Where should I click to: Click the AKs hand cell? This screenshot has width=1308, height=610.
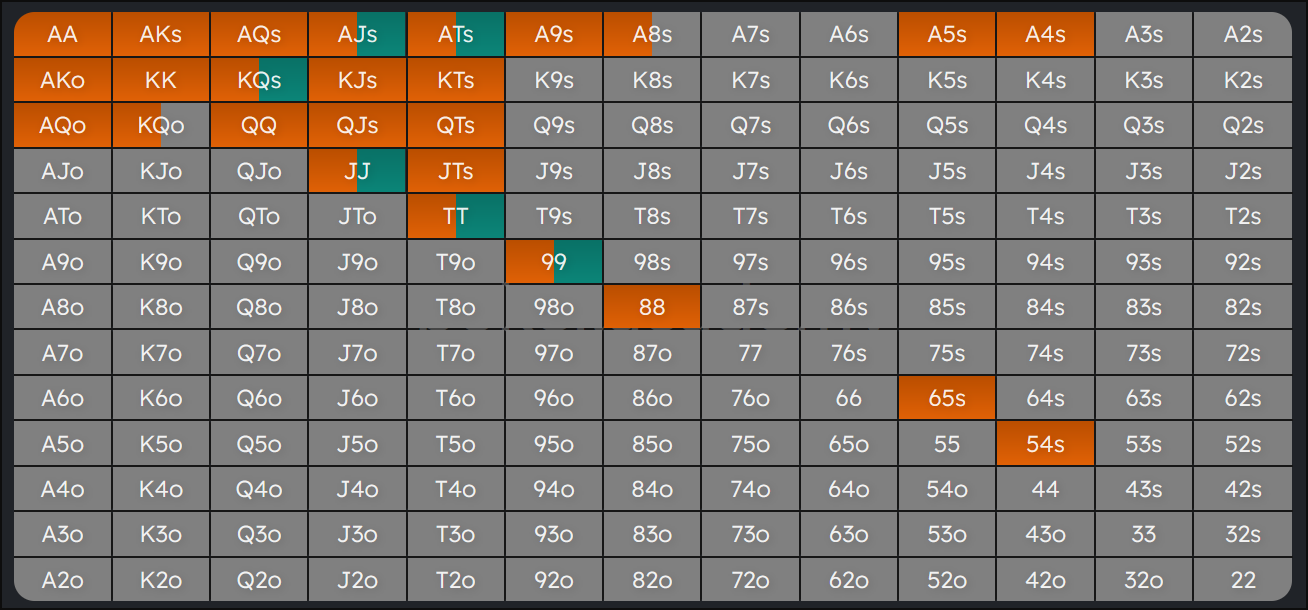160,35
